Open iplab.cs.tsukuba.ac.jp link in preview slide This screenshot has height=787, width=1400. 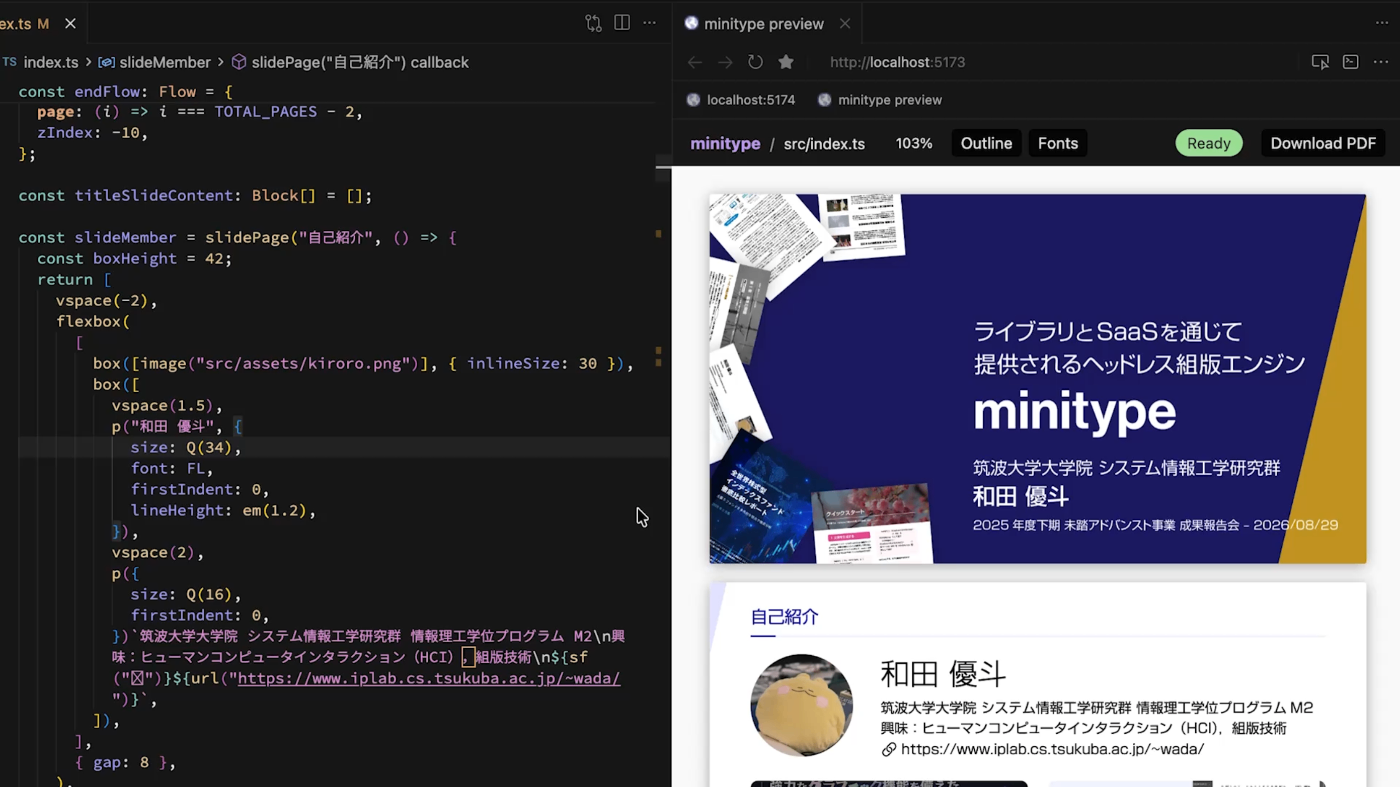(1052, 749)
